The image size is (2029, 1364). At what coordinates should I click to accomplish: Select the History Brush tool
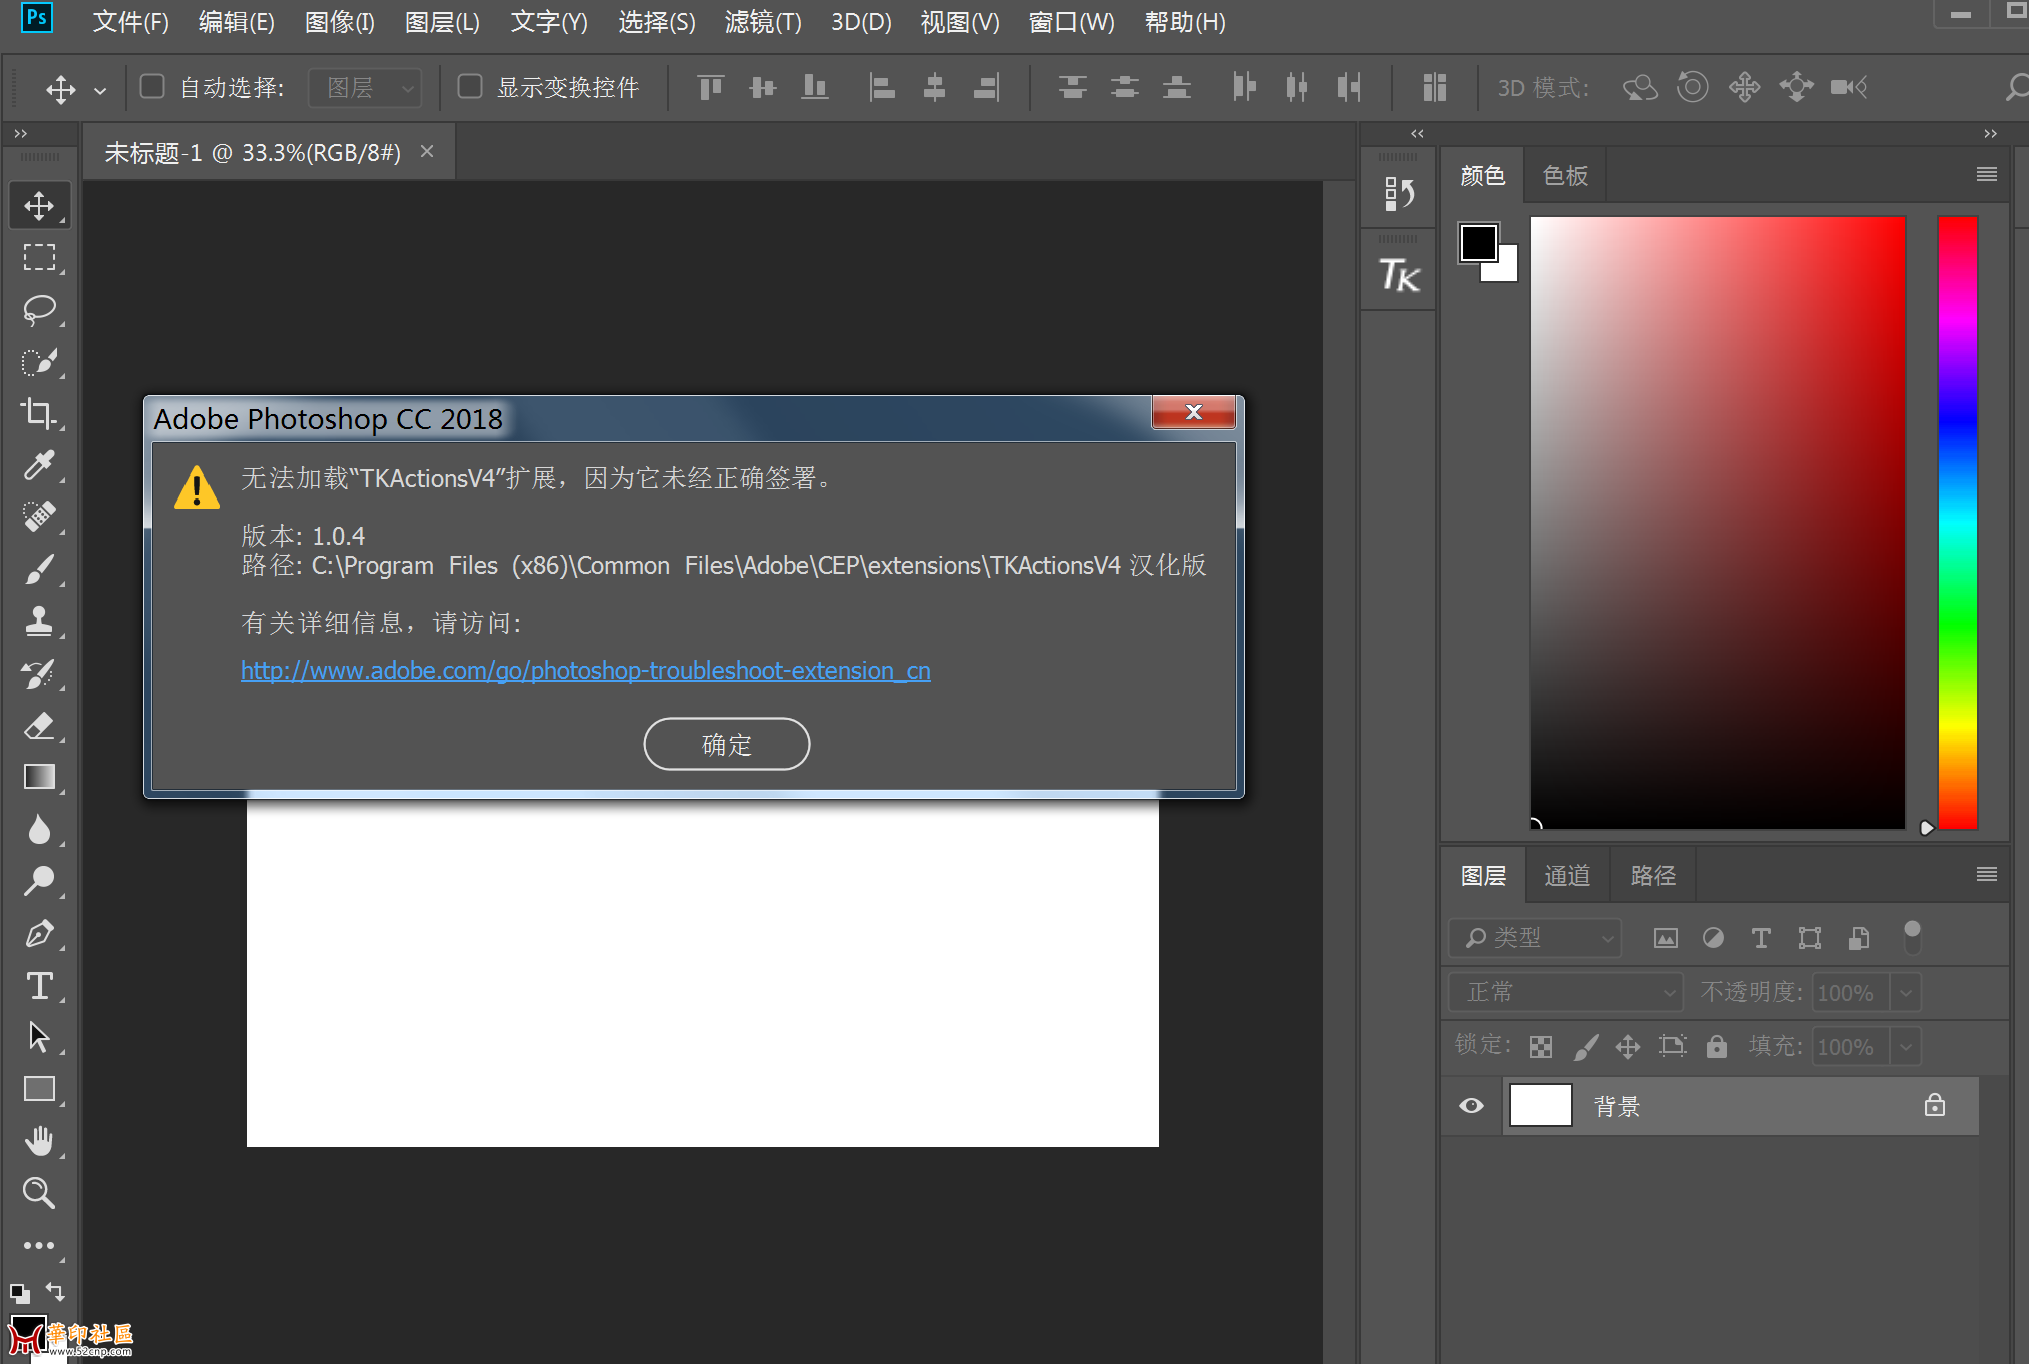point(39,673)
